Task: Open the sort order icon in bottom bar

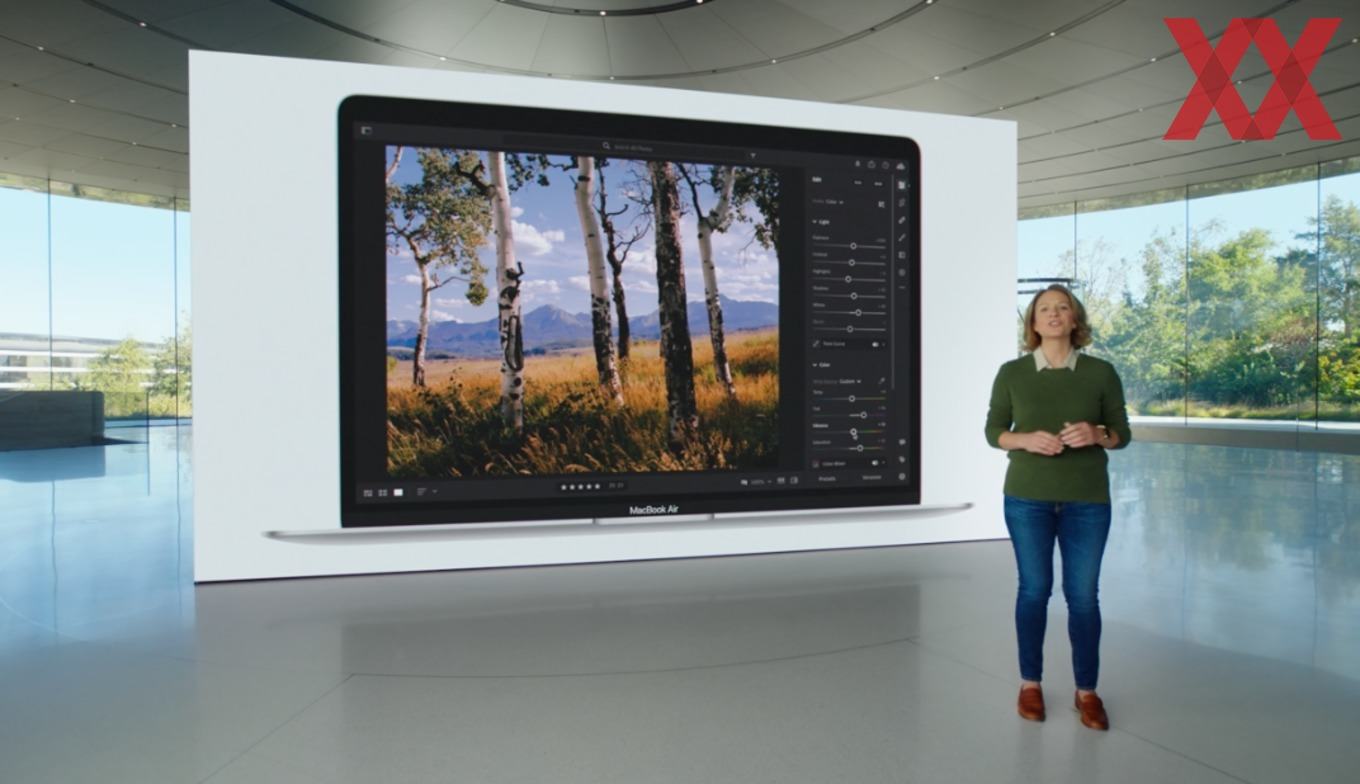Action: (421, 491)
